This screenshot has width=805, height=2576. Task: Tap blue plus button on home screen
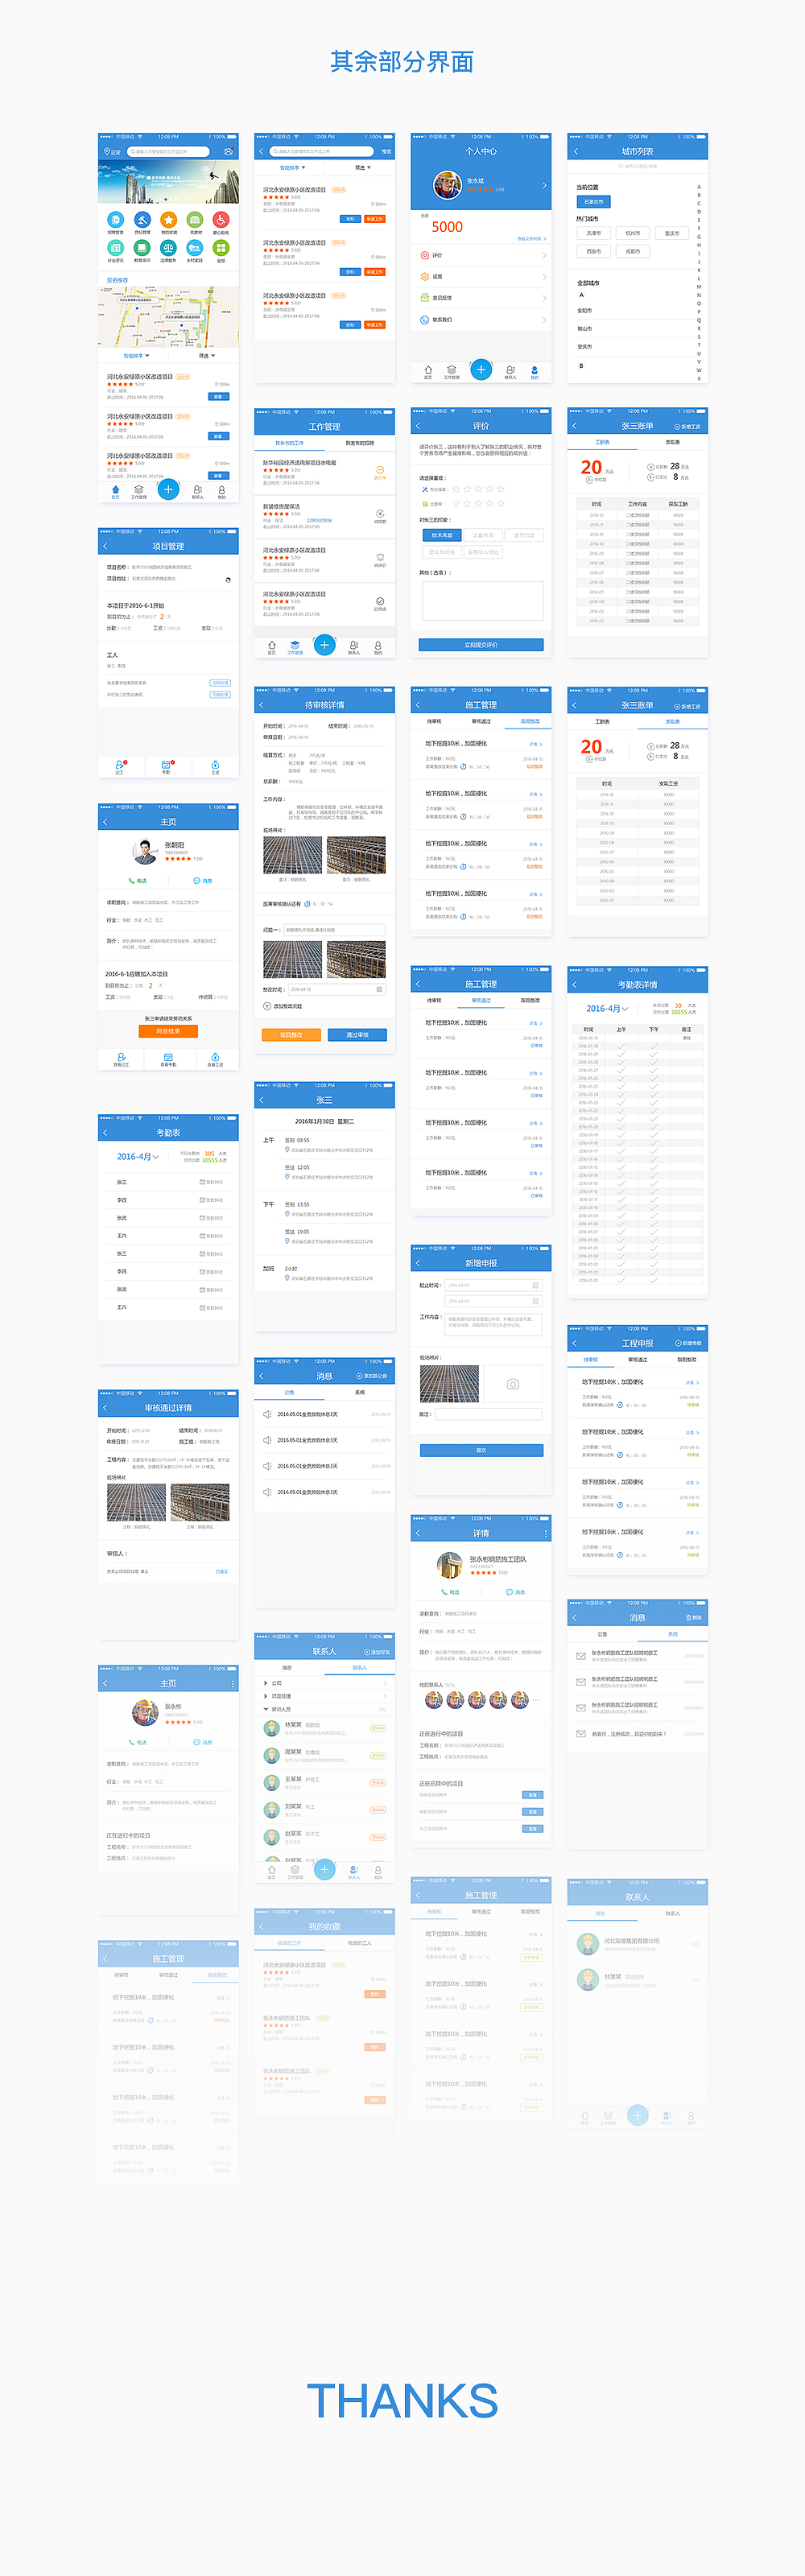pos(168,489)
